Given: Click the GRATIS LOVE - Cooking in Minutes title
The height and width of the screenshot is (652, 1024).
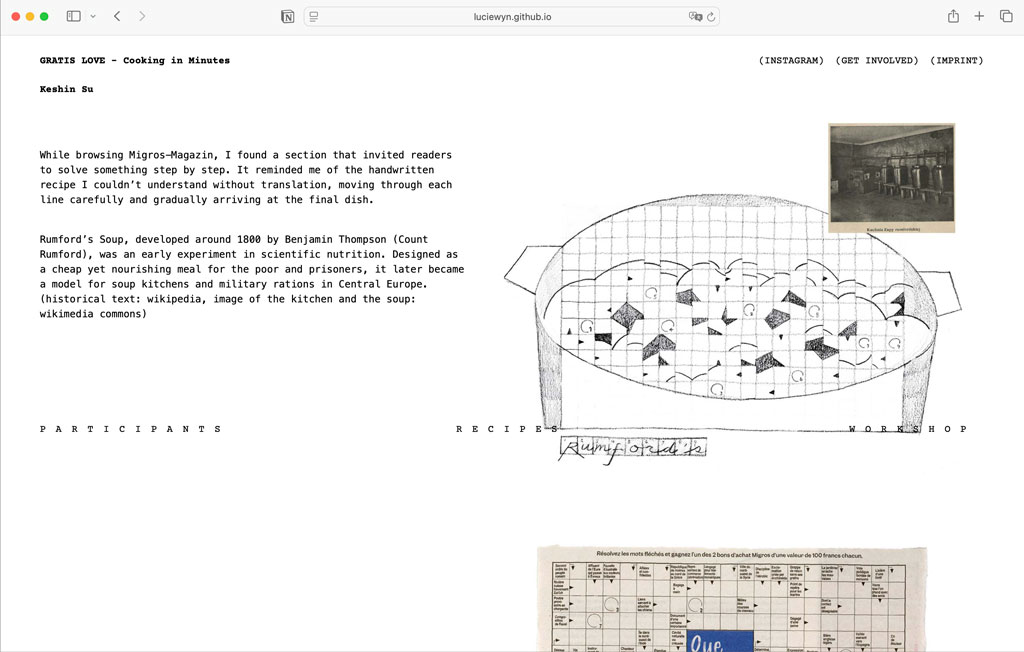Looking at the screenshot, I should click(x=135, y=60).
